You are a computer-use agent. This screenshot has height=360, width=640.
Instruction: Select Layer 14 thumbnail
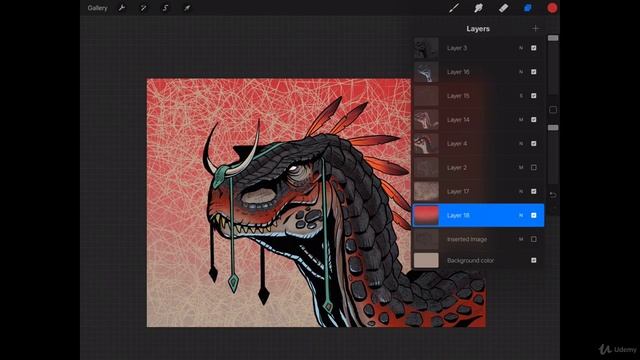pos(426,120)
